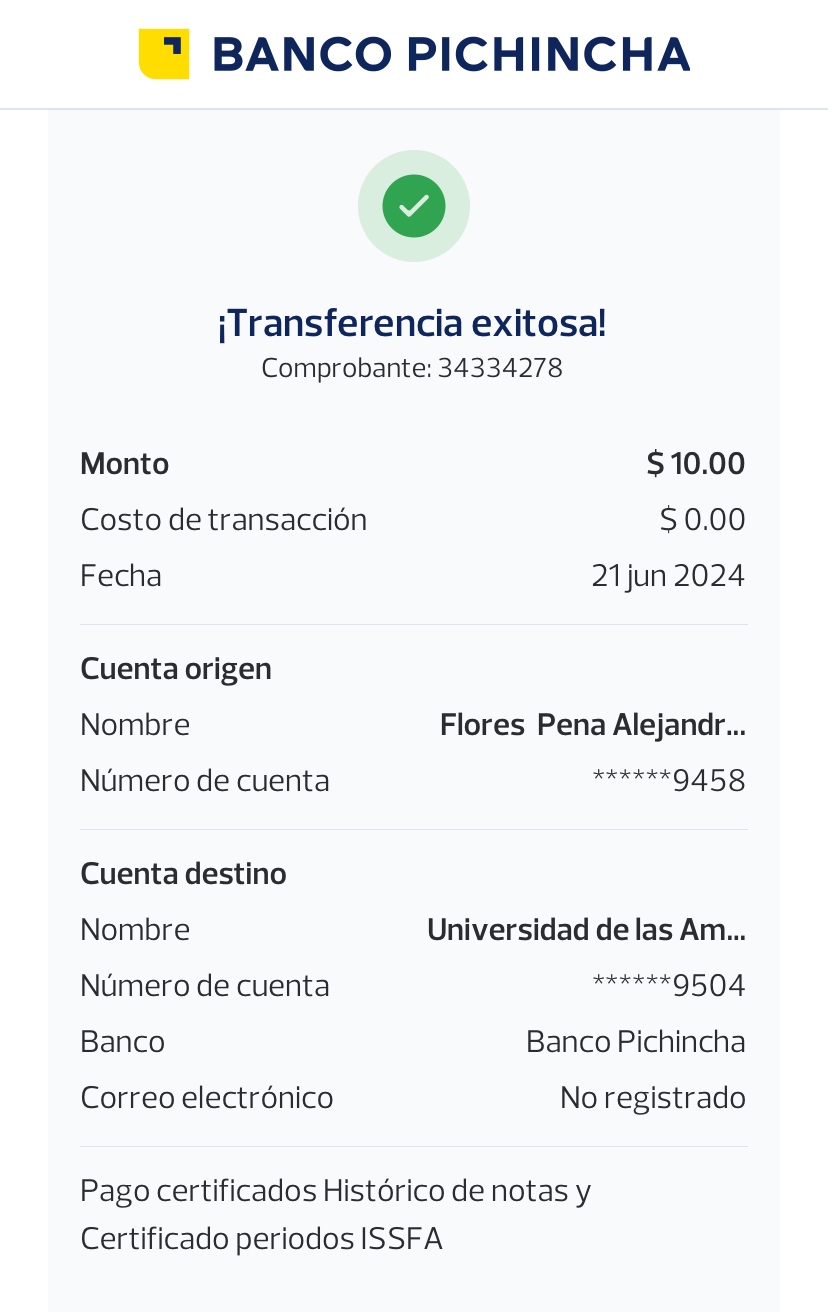This screenshot has width=828, height=1312.
Task: Click origin account number ******9458
Action: pyautogui.click(x=668, y=780)
